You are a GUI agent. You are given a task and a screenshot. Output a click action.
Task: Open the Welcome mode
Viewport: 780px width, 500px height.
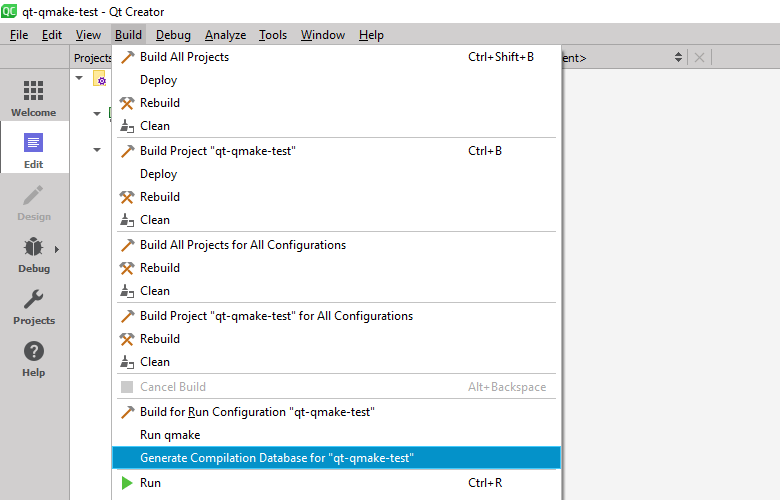coord(33,98)
